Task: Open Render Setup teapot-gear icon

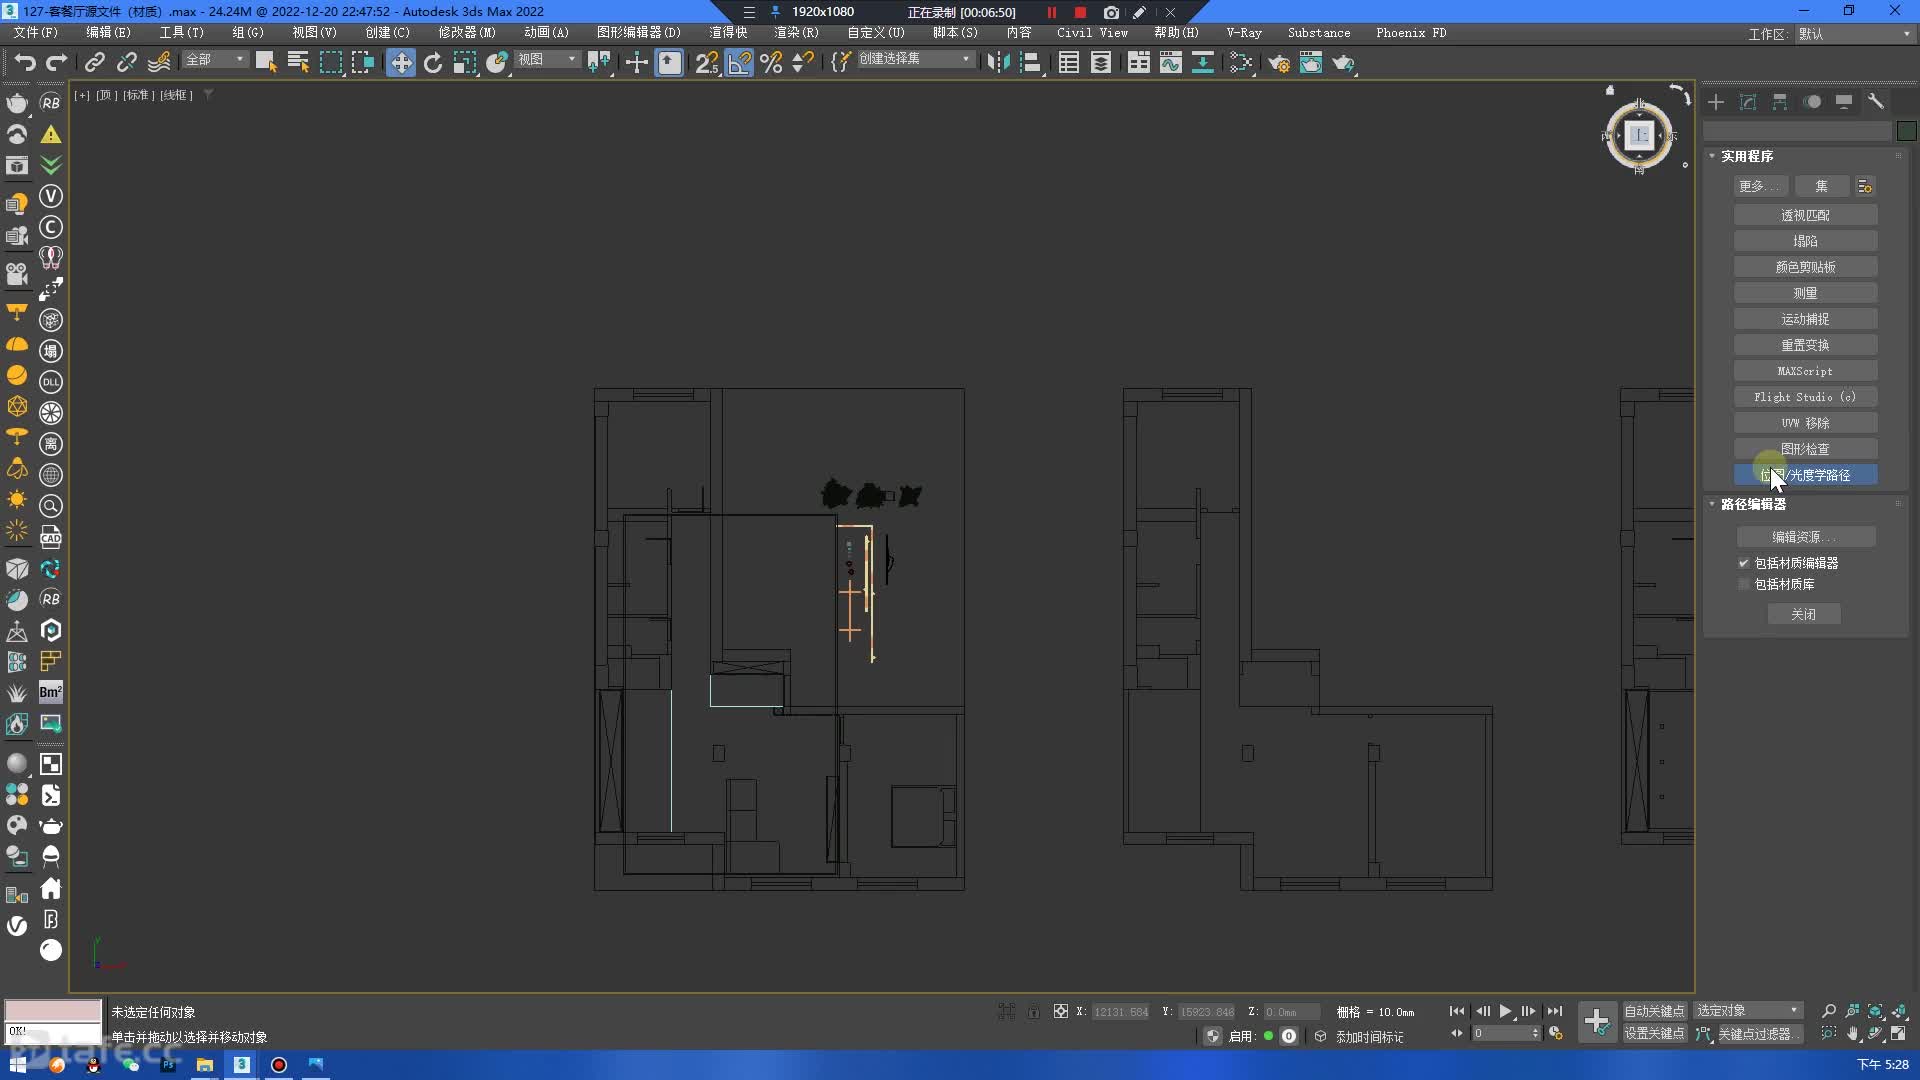Action: (x=1279, y=63)
